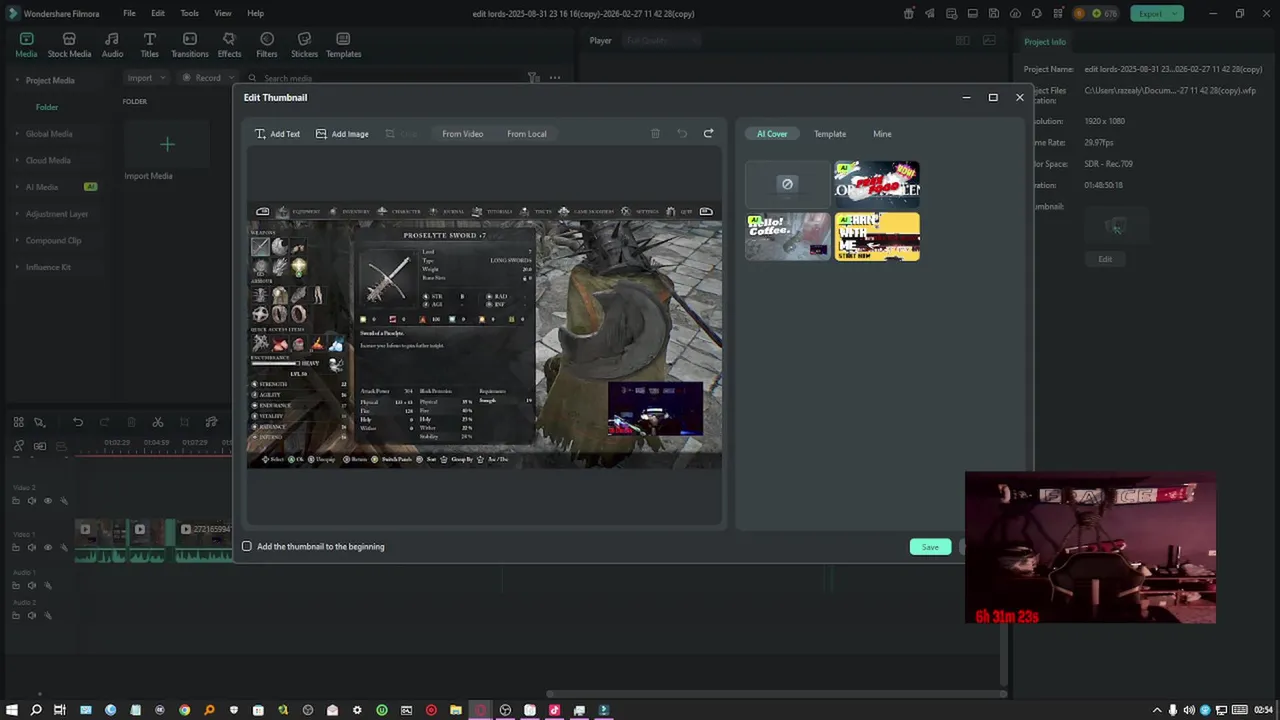Open the Effects tab
The width and height of the screenshot is (1280, 720).
229,45
